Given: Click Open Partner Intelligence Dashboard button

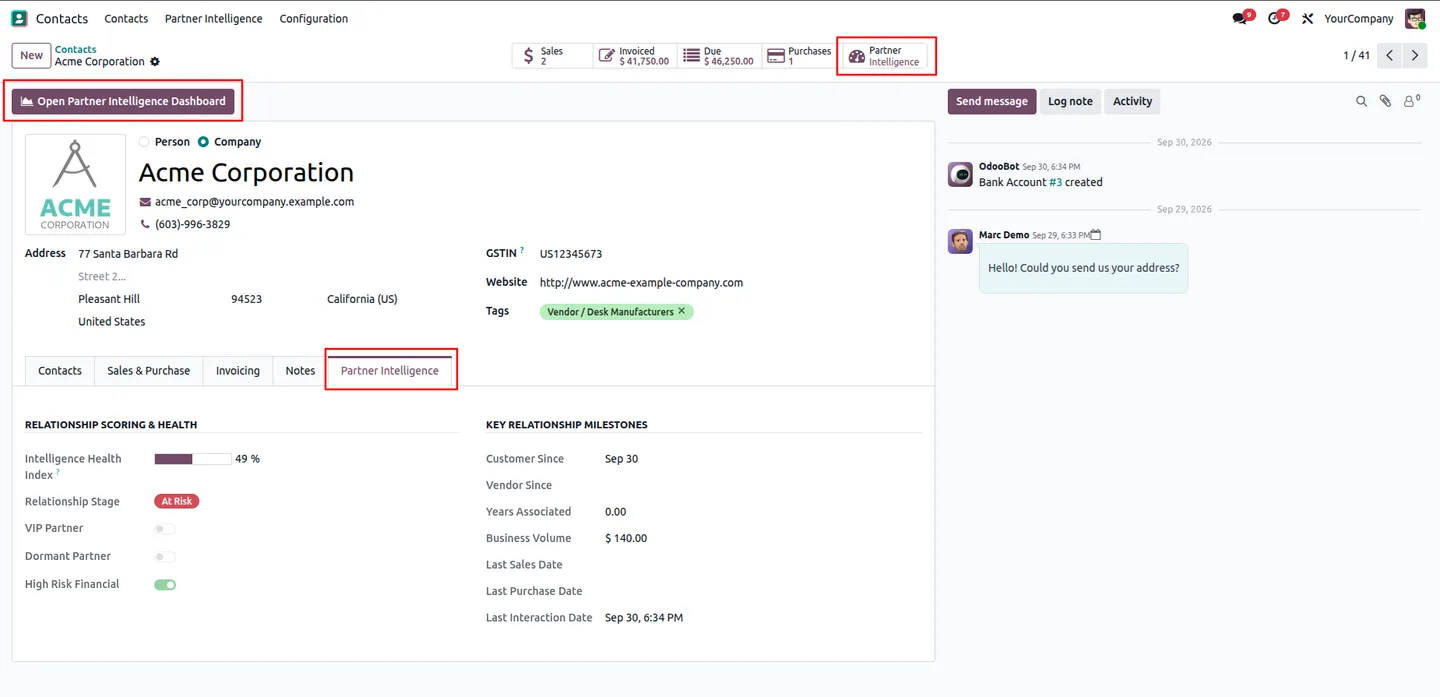Looking at the screenshot, I should click(123, 101).
